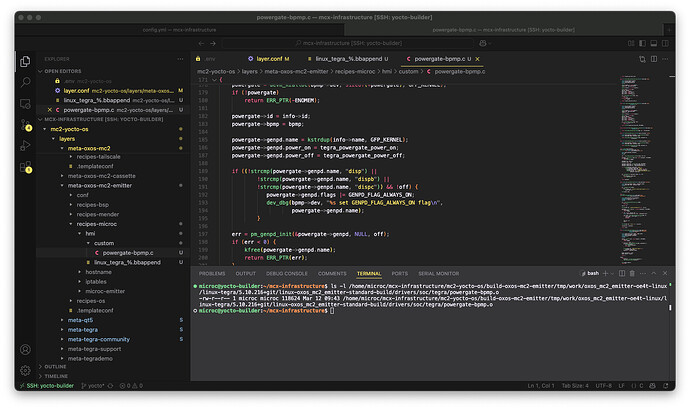Expand the TIMELINE section

click(56, 376)
